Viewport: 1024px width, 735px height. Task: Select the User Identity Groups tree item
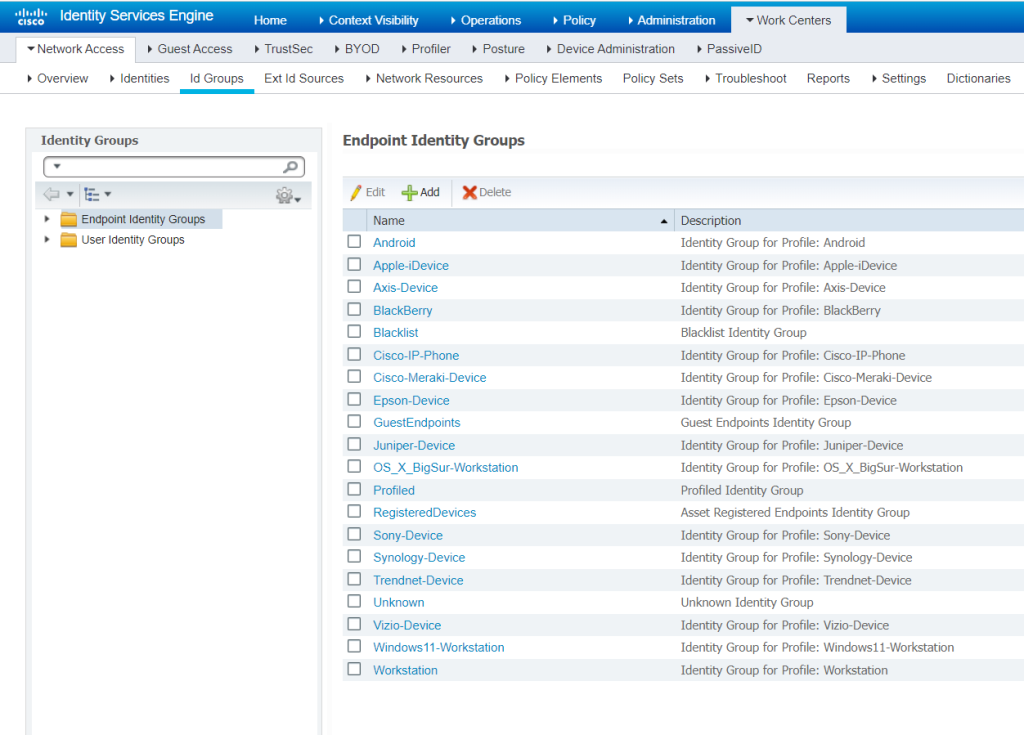[x=133, y=240]
